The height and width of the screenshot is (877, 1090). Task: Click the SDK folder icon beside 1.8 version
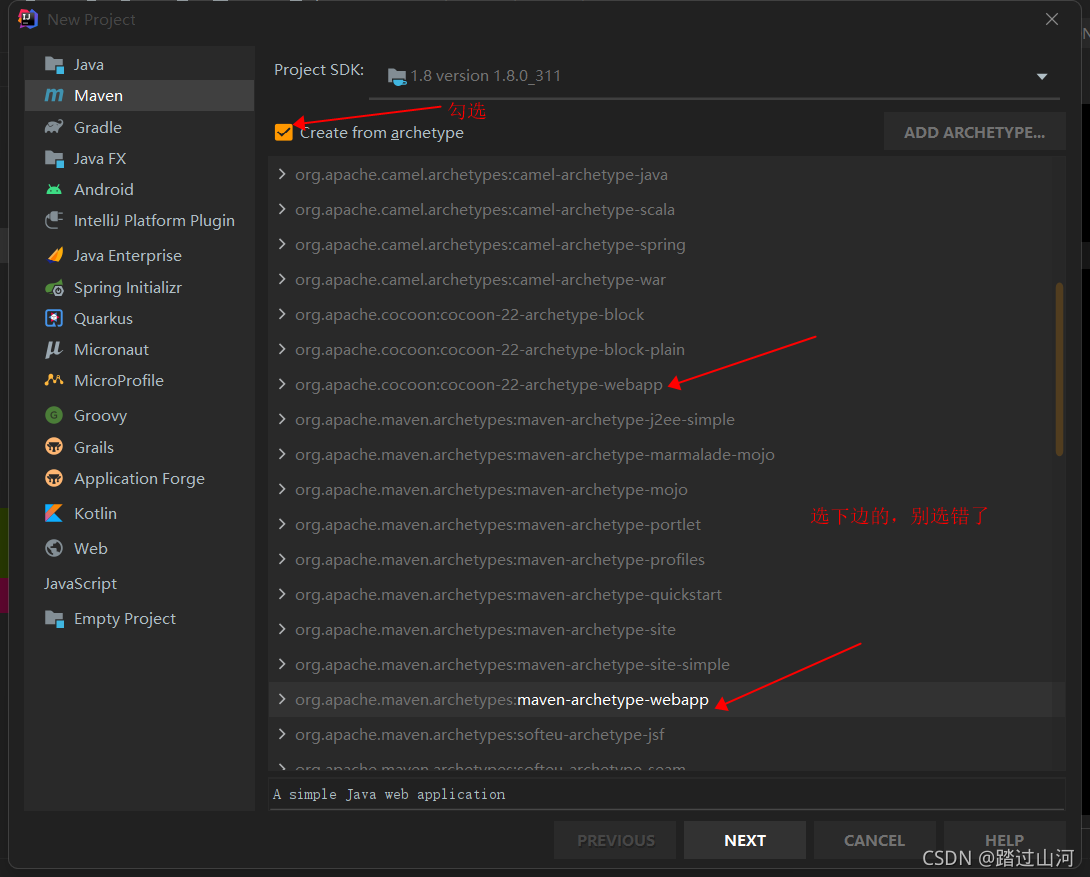[397, 76]
